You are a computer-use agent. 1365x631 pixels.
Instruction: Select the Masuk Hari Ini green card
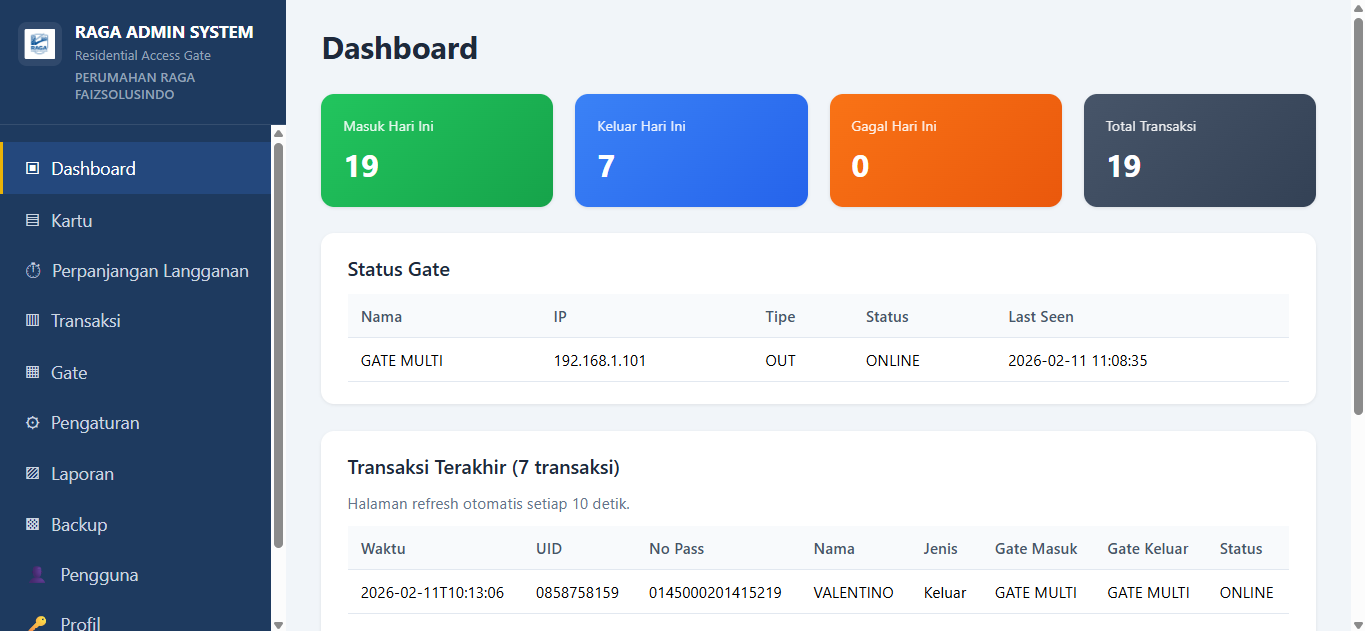click(436, 151)
